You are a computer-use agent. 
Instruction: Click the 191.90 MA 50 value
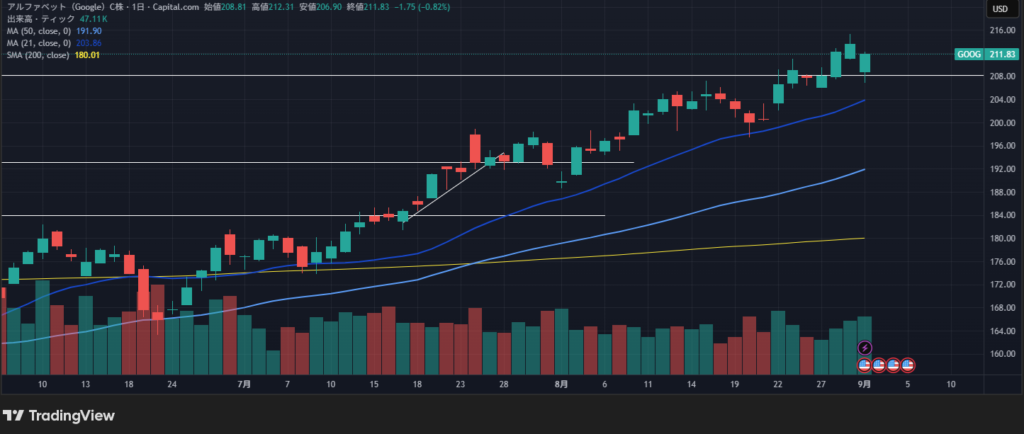click(88, 31)
